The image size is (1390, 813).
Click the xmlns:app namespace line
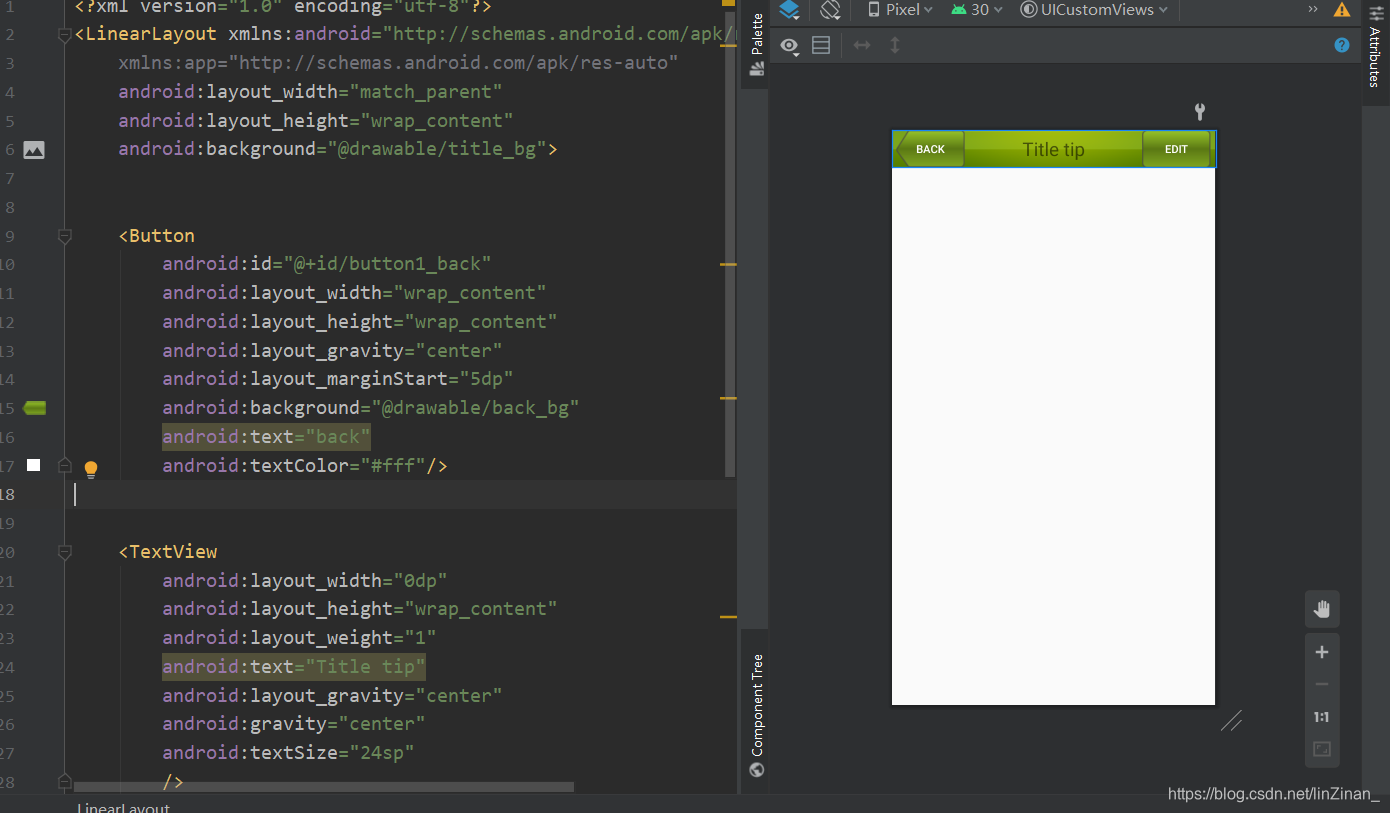(398, 63)
